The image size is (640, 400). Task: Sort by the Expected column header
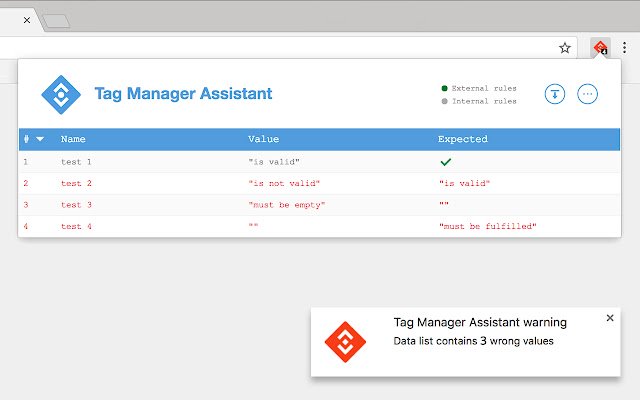(x=463, y=139)
